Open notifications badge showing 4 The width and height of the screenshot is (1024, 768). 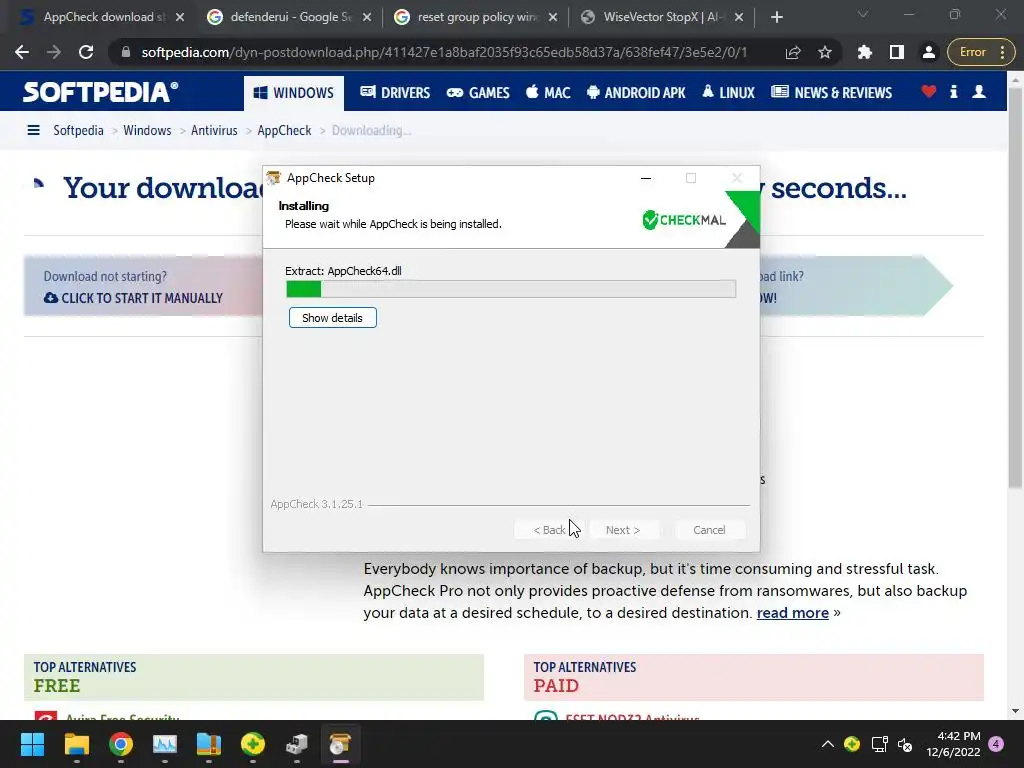[x=996, y=744]
